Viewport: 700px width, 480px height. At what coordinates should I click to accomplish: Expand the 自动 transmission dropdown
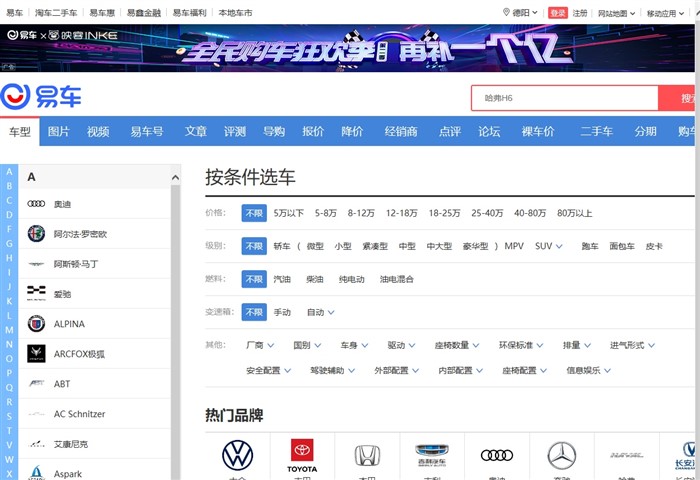[321, 312]
